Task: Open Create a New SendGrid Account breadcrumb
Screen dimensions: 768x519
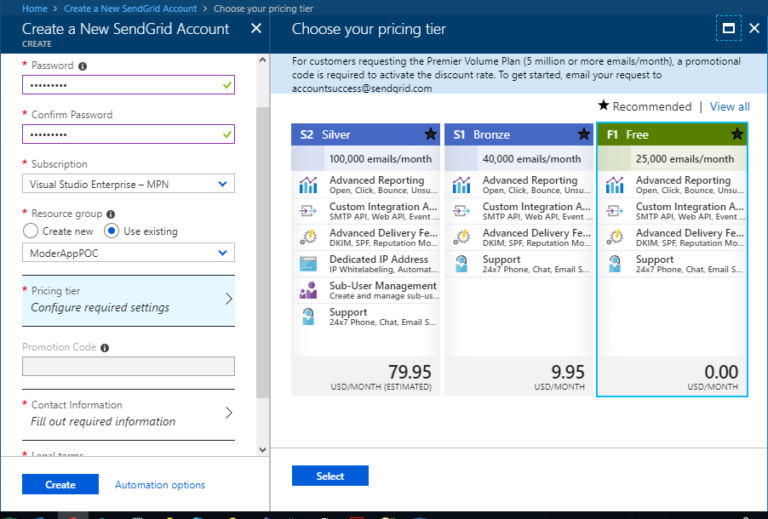Action: [x=131, y=8]
